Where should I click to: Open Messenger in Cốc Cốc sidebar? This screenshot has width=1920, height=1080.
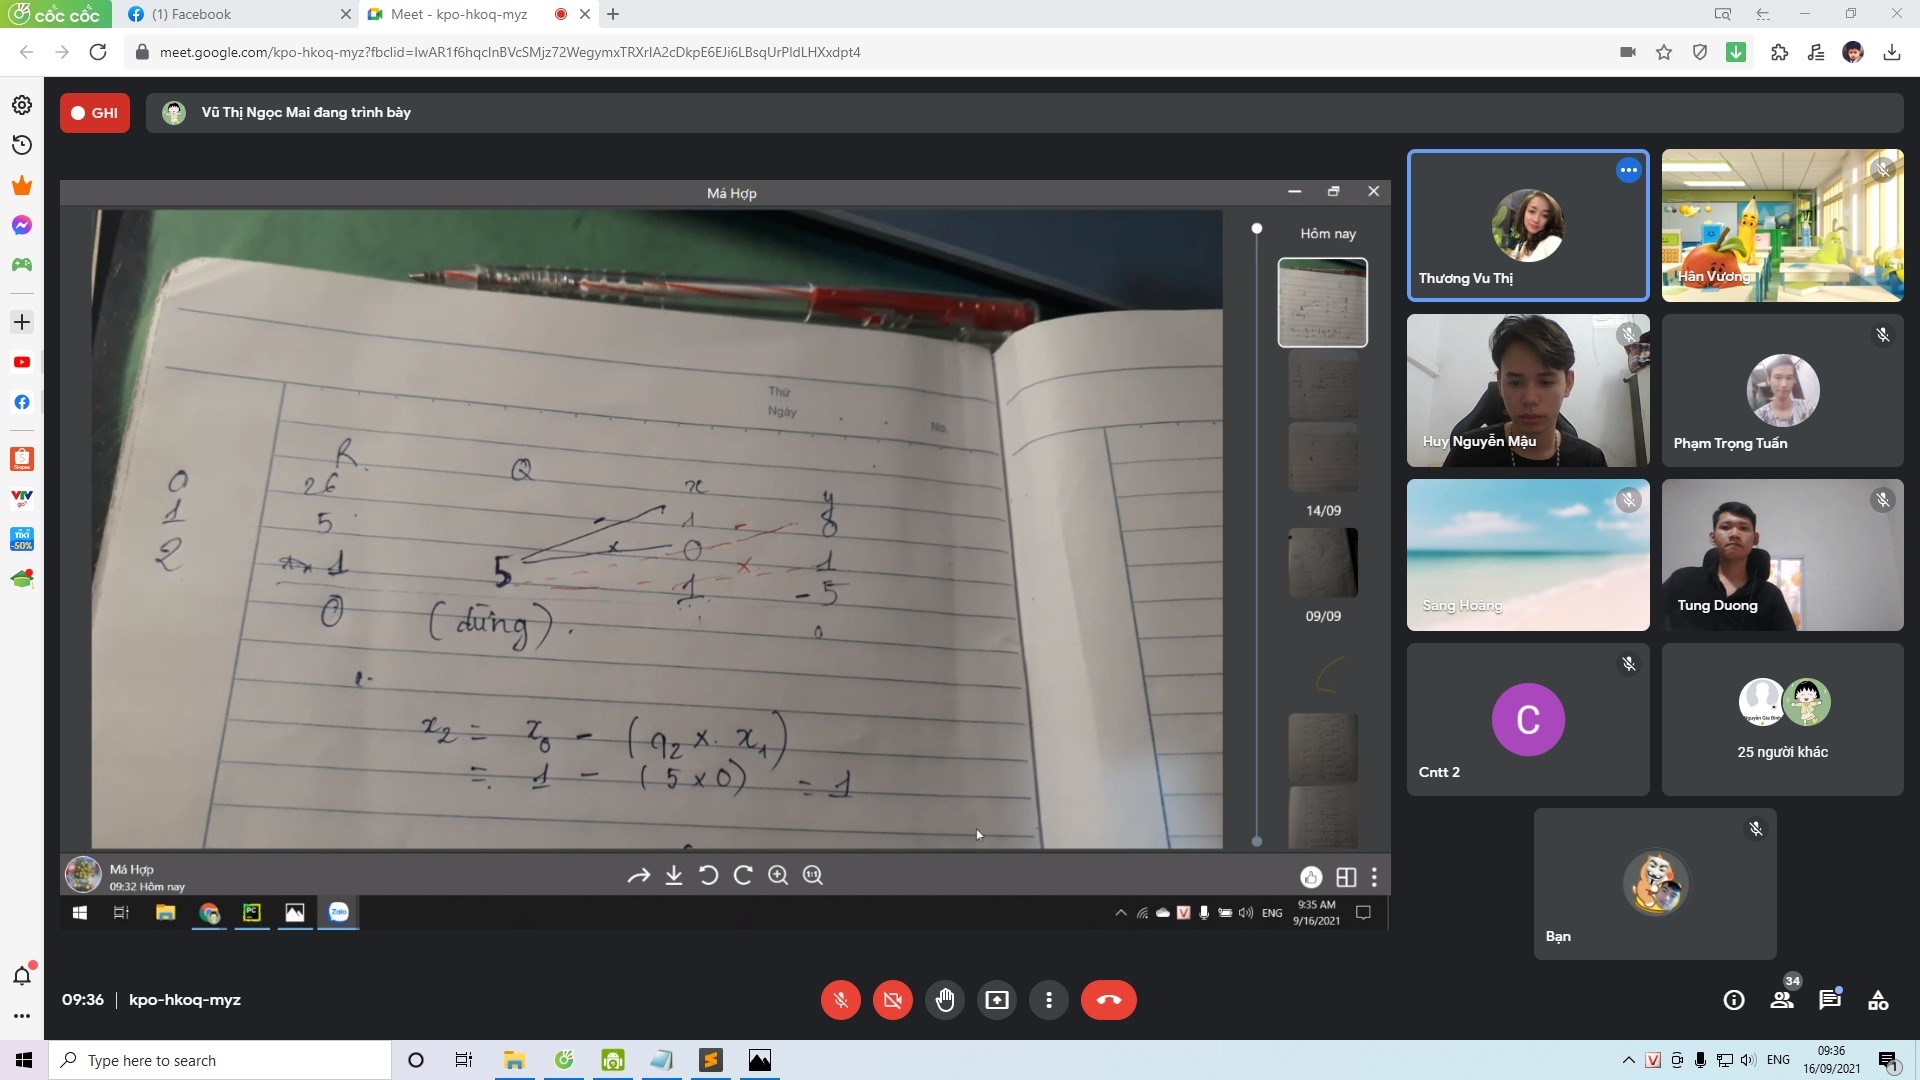[22, 225]
